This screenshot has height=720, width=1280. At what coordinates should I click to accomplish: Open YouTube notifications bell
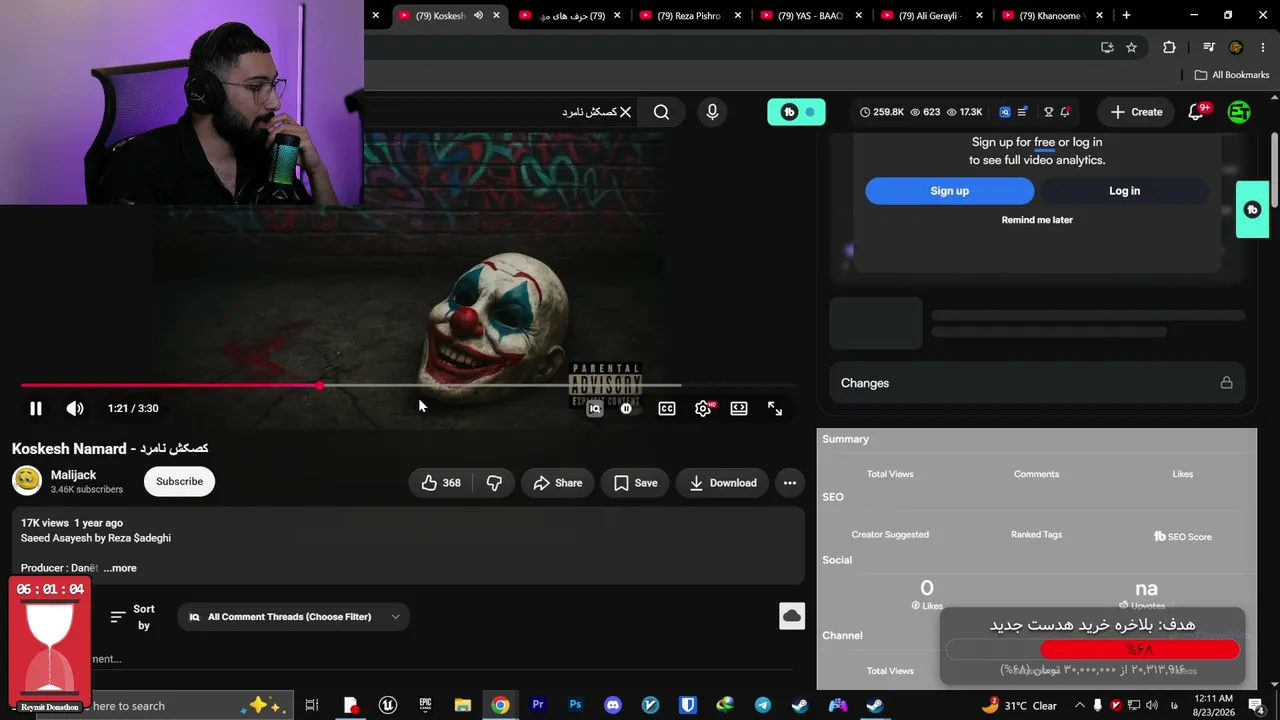[1196, 112]
